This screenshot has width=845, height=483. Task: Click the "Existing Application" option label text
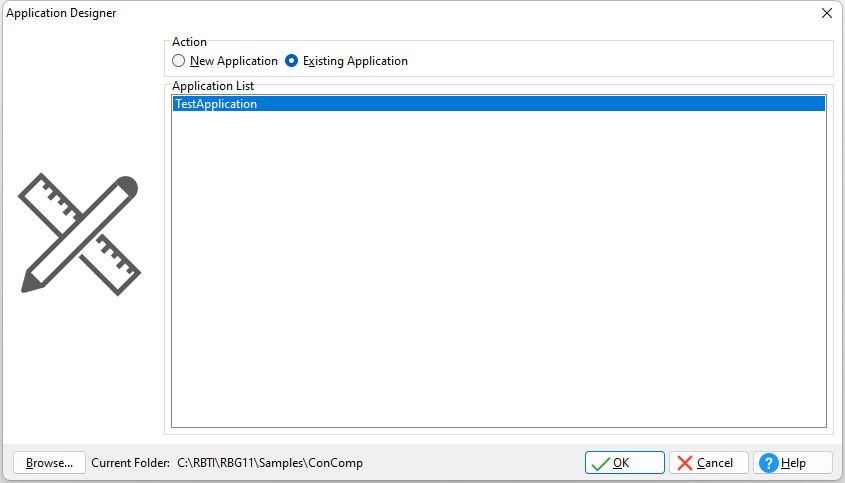pos(355,61)
